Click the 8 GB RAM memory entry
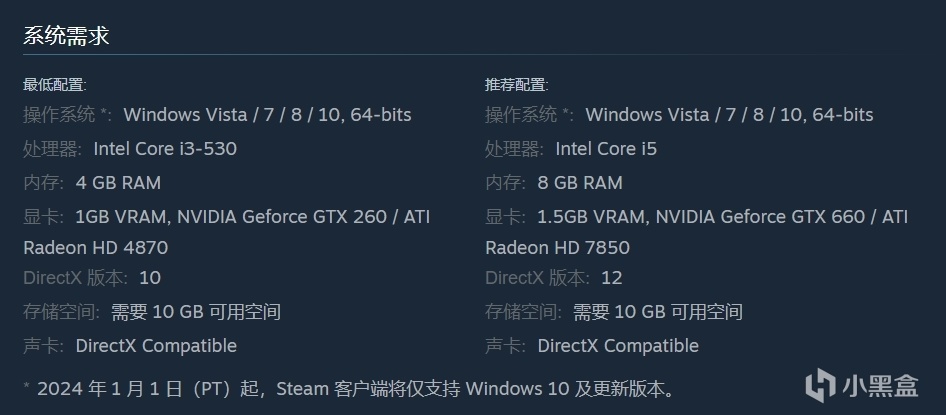Screen dimensions: 946x415 580,183
